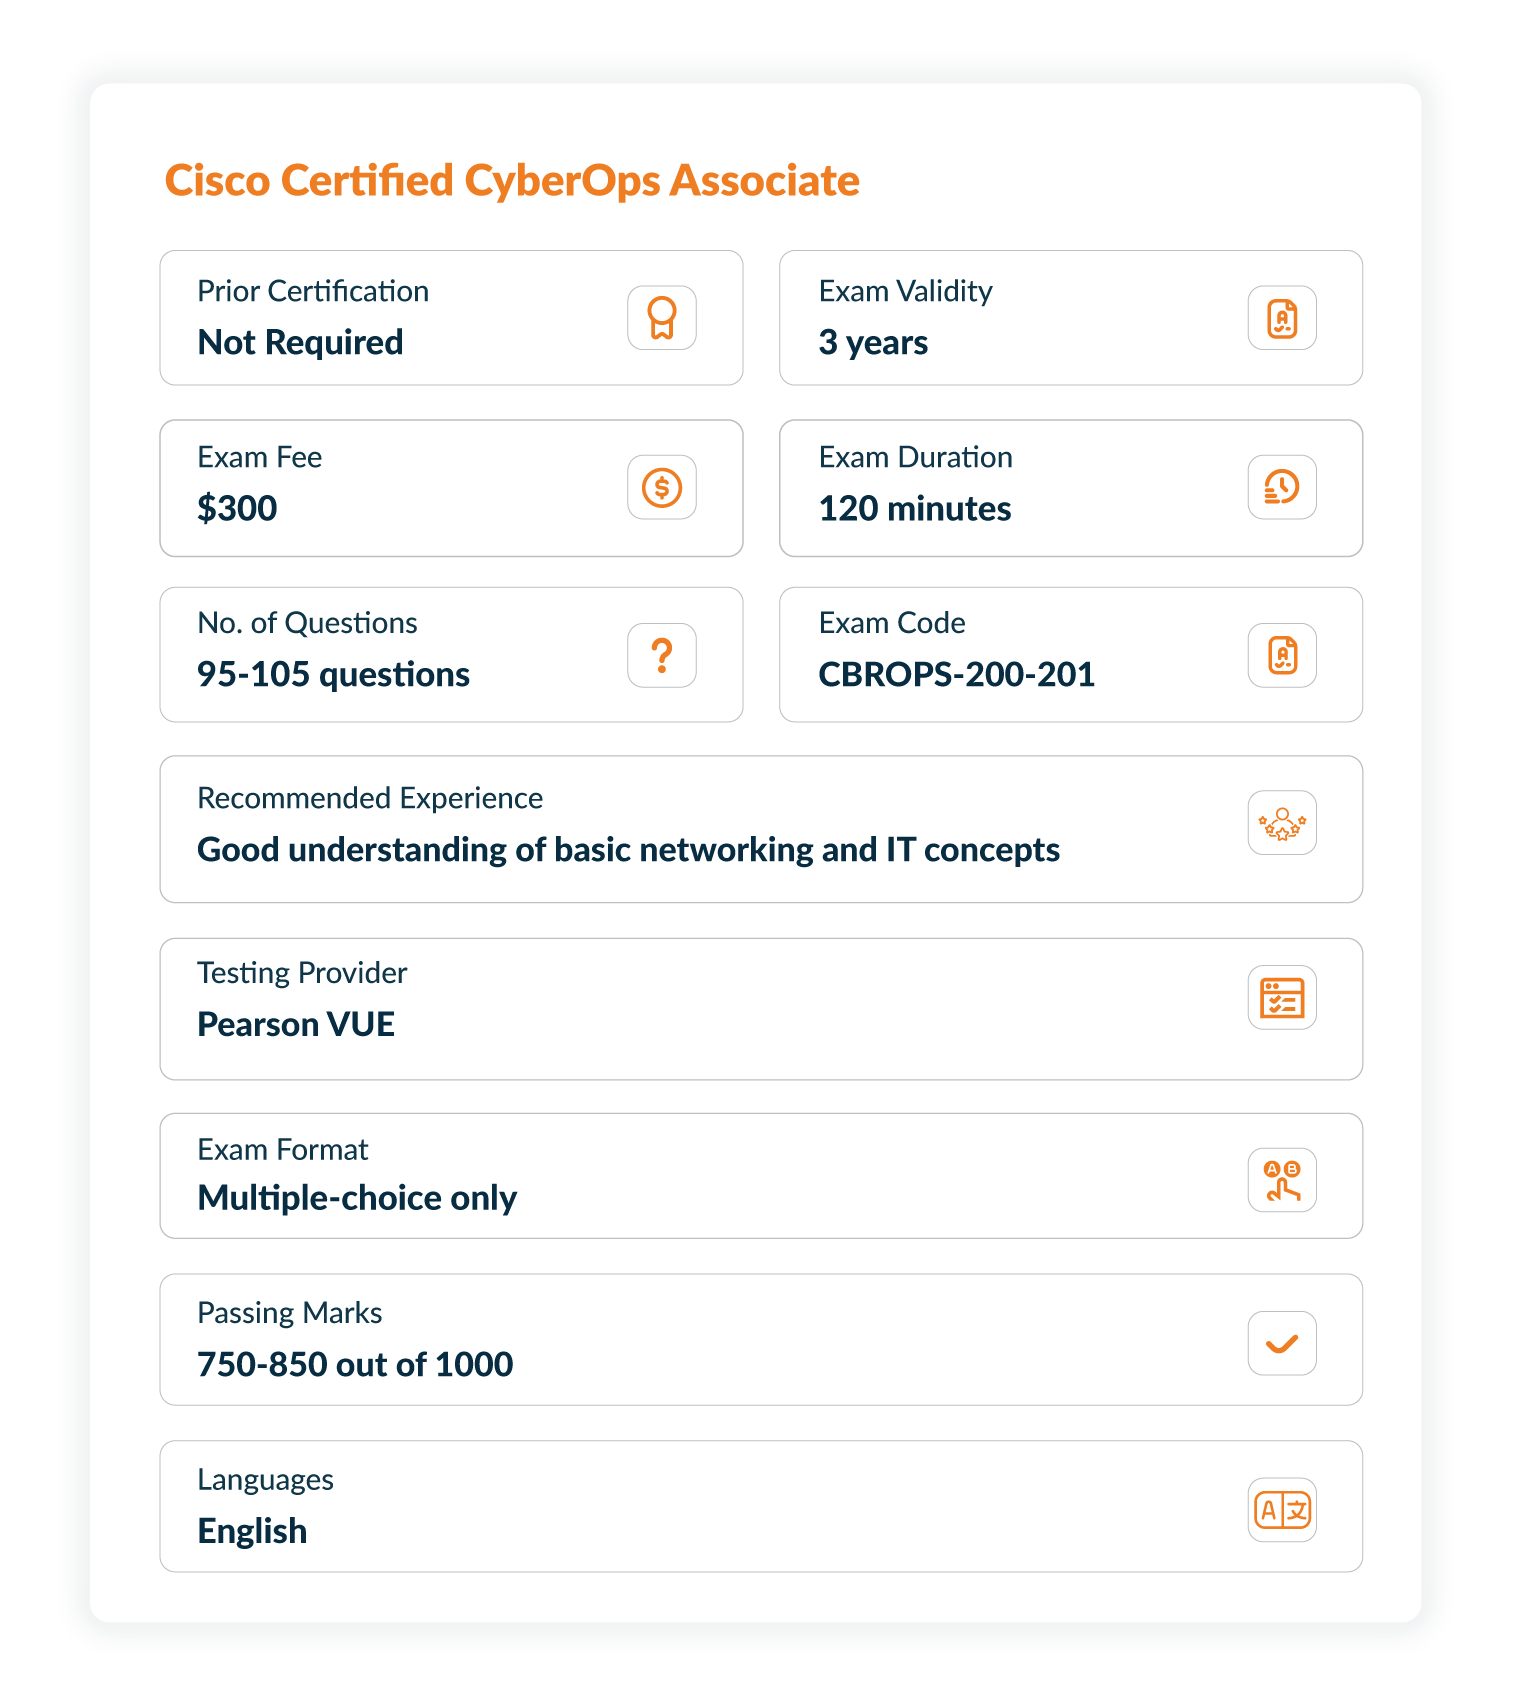Click the clock icon beside Exam Duration
Viewport: 1513px width, 1694px height.
(1282, 487)
